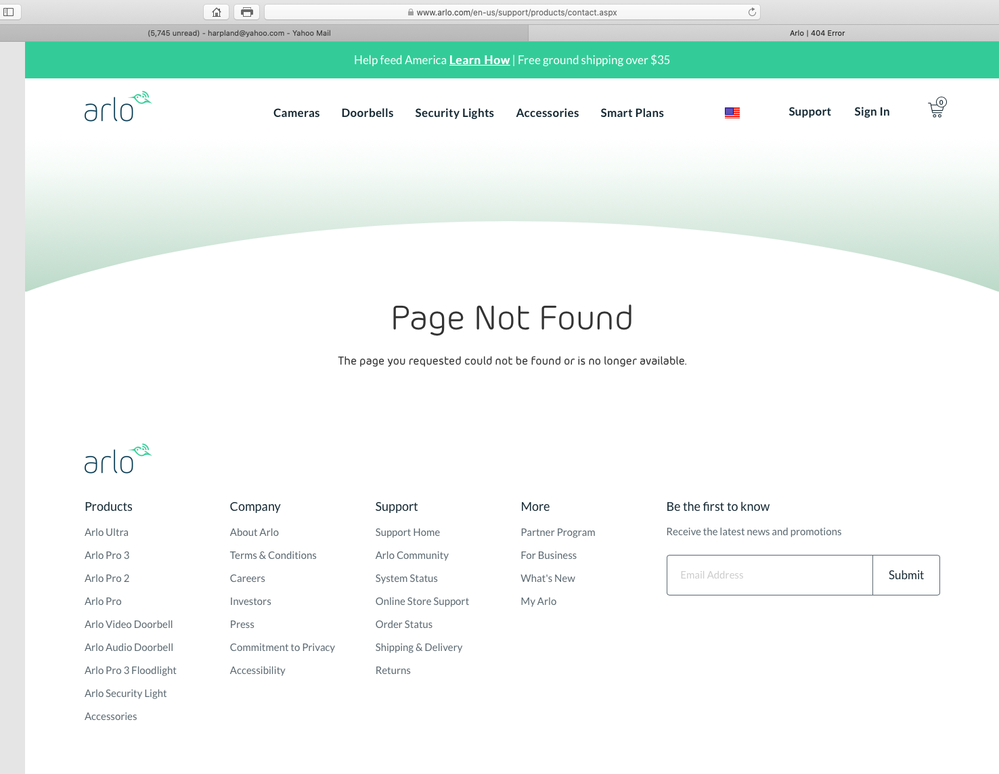This screenshot has height=774, width=999.
Task: Open the Arlo Pro 3 Floodlight link
Action: [x=131, y=670]
